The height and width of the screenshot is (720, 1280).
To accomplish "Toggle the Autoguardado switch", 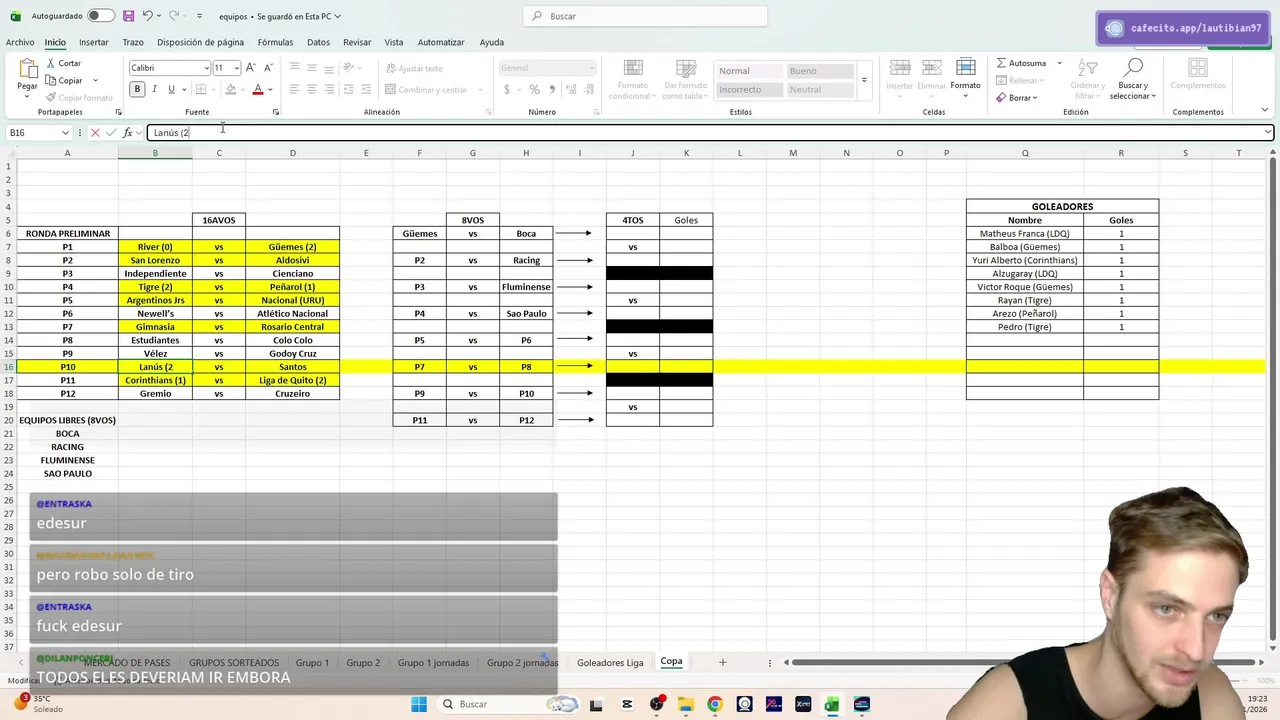I will click(x=101, y=16).
